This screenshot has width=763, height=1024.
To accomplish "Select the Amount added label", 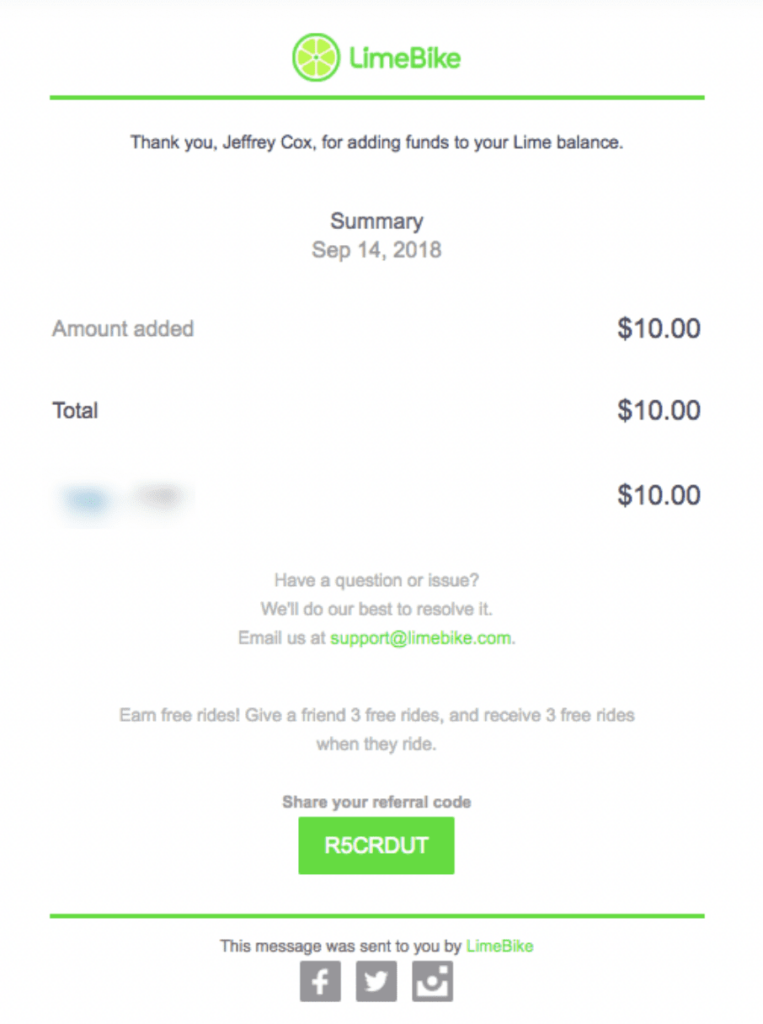I will coord(123,328).
